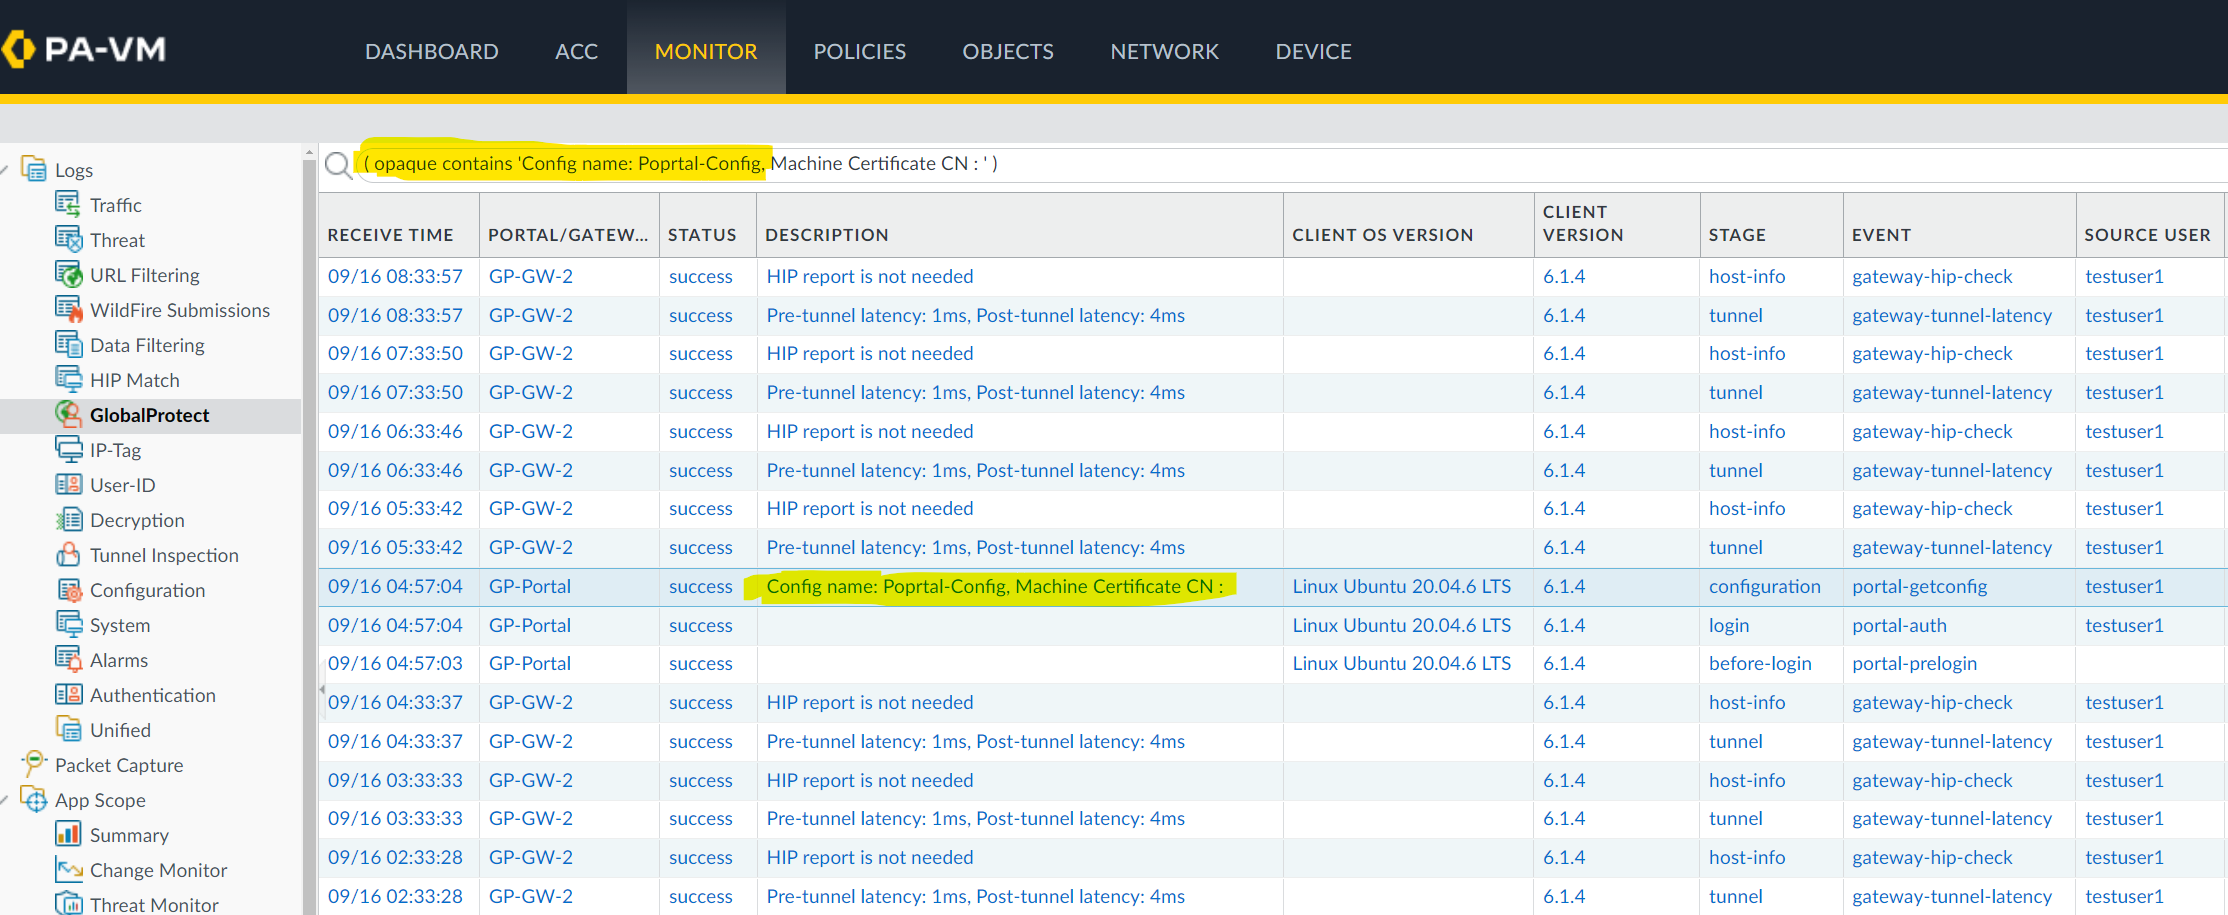Image resolution: width=2228 pixels, height=915 pixels.
Task: Select the WildFire Submissions icon
Action: 68,310
